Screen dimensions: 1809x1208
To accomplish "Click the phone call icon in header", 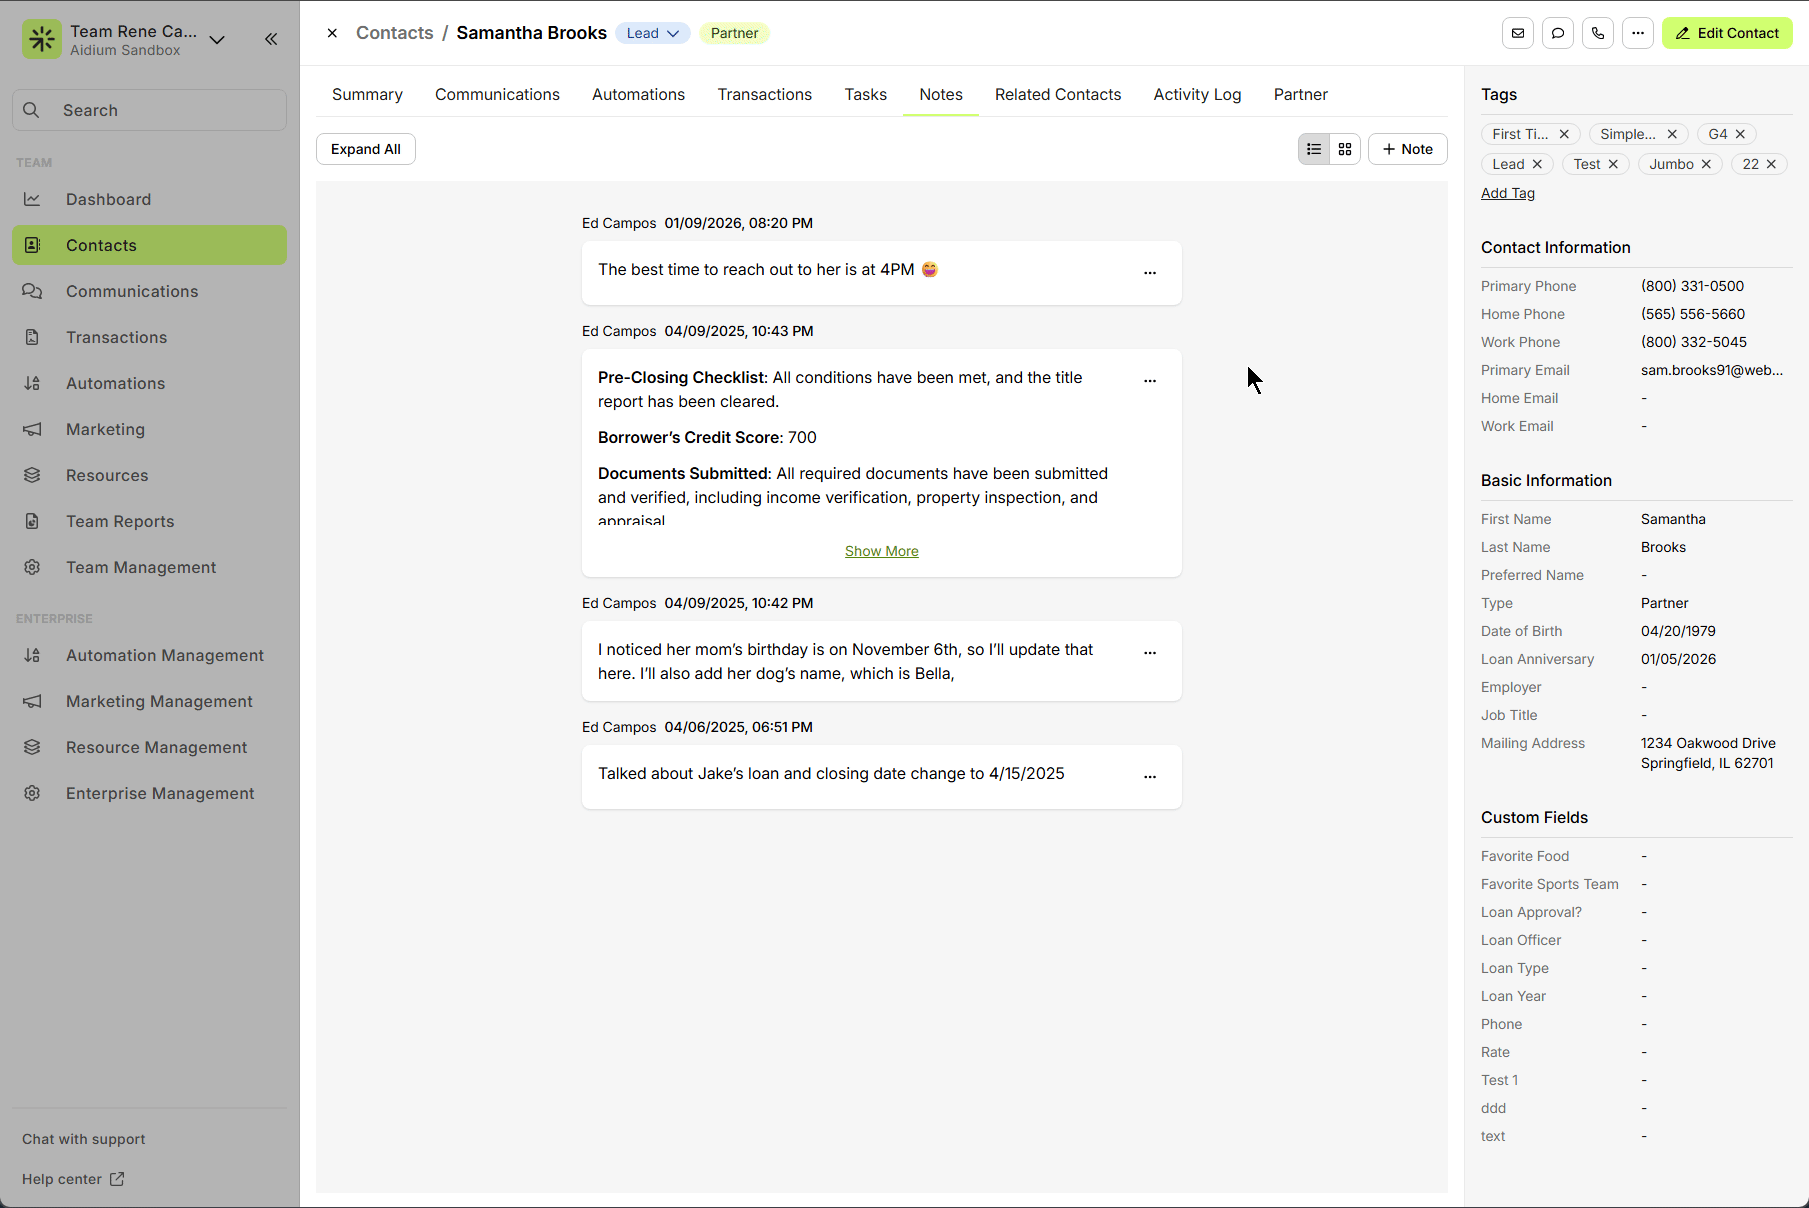I will 1597,33.
